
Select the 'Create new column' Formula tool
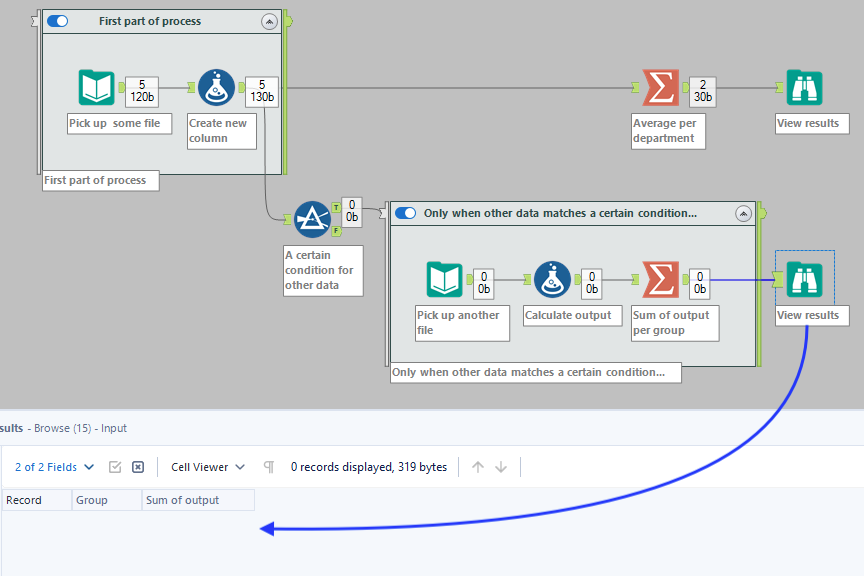(216, 88)
